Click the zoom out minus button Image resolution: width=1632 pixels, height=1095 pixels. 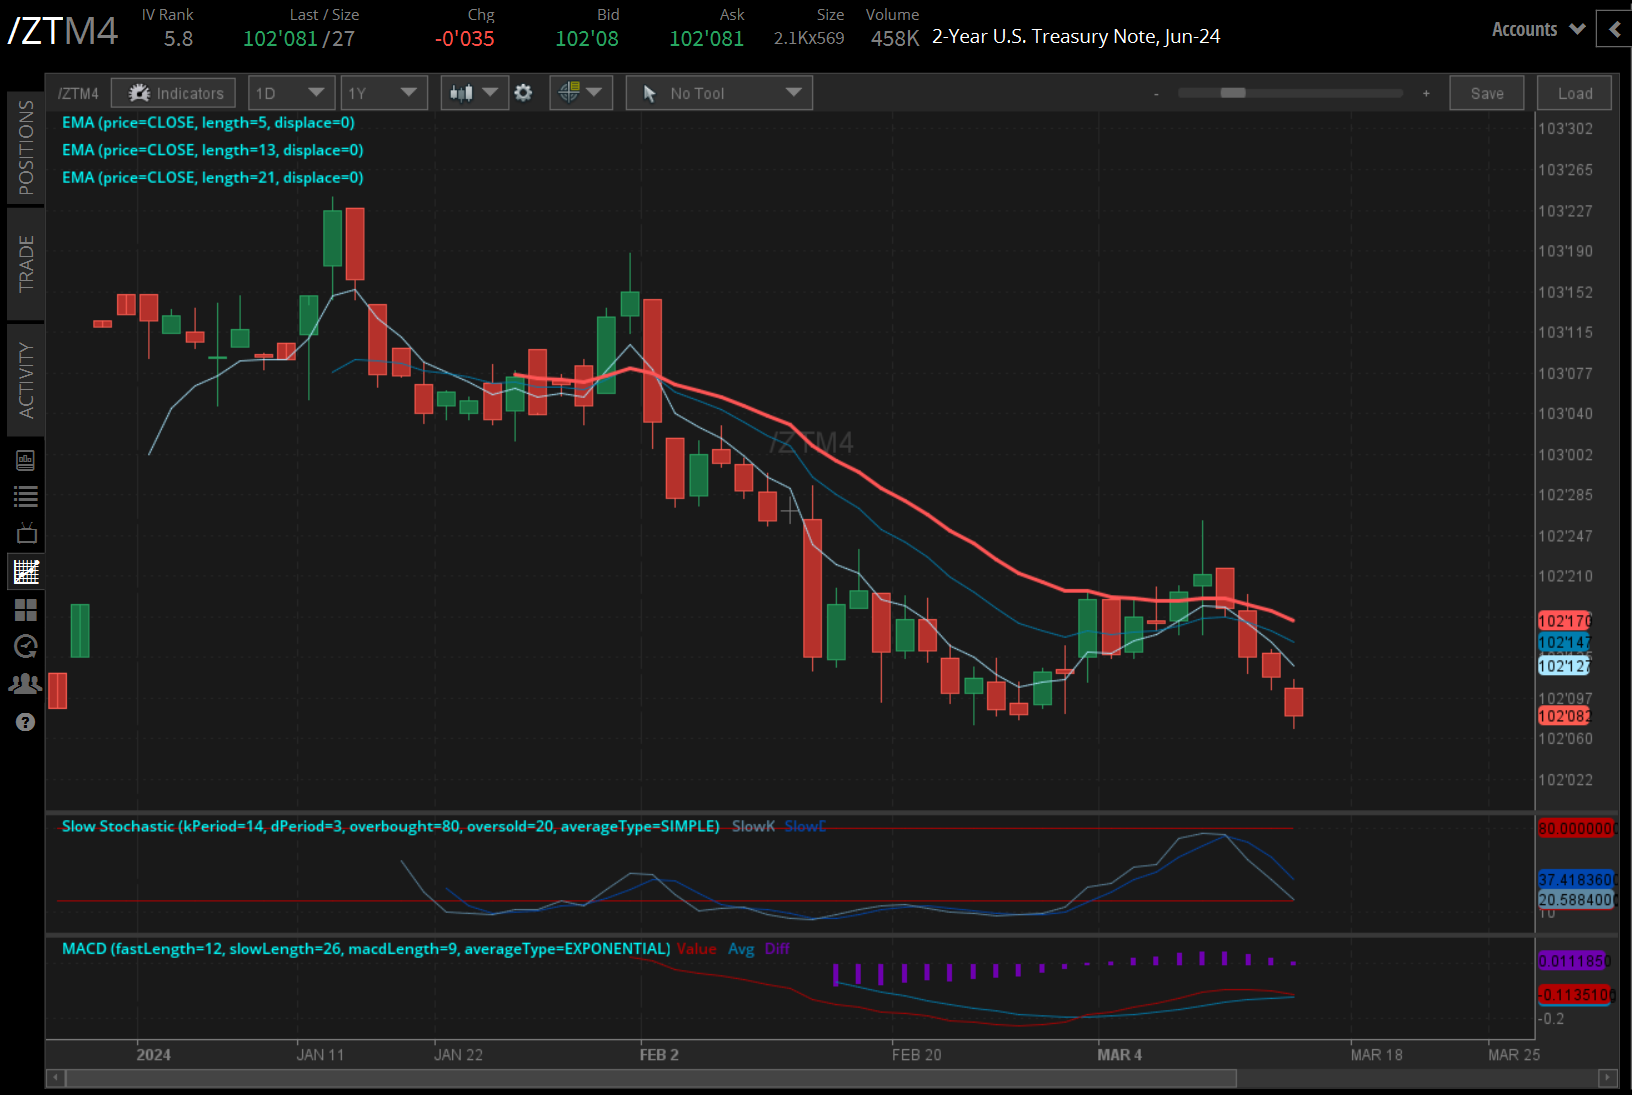coord(1156,93)
